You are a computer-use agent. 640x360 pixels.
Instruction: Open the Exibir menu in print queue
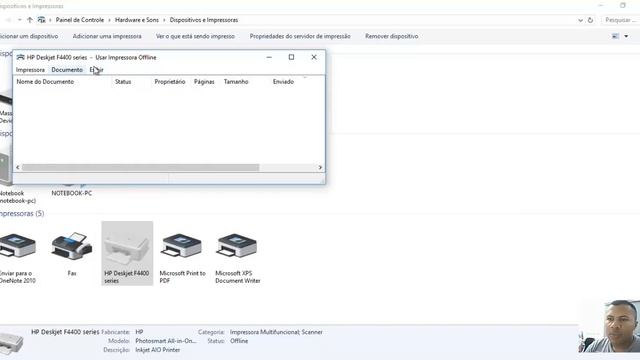[x=96, y=70]
